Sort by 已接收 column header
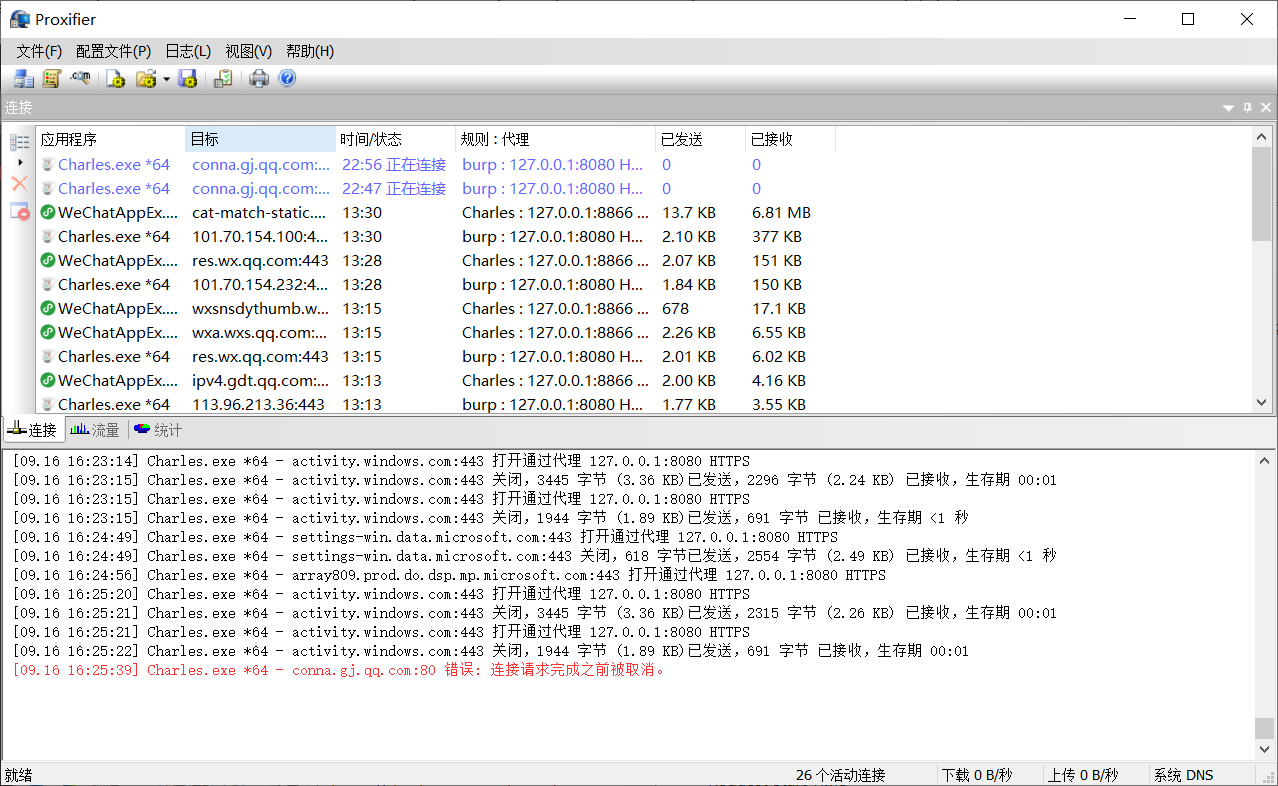Screen dimensions: 1278x786 (x=790, y=139)
